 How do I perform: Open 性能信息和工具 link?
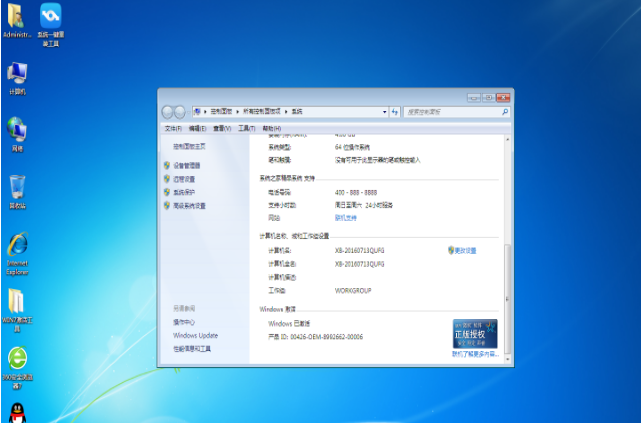click(192, 349)
